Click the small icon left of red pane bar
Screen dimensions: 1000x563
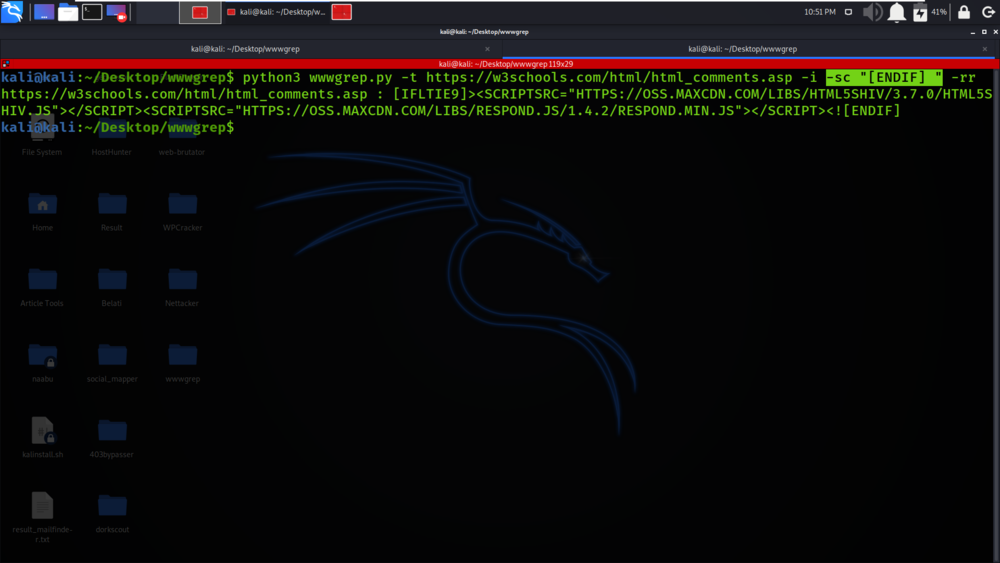[x=5, y=64]
